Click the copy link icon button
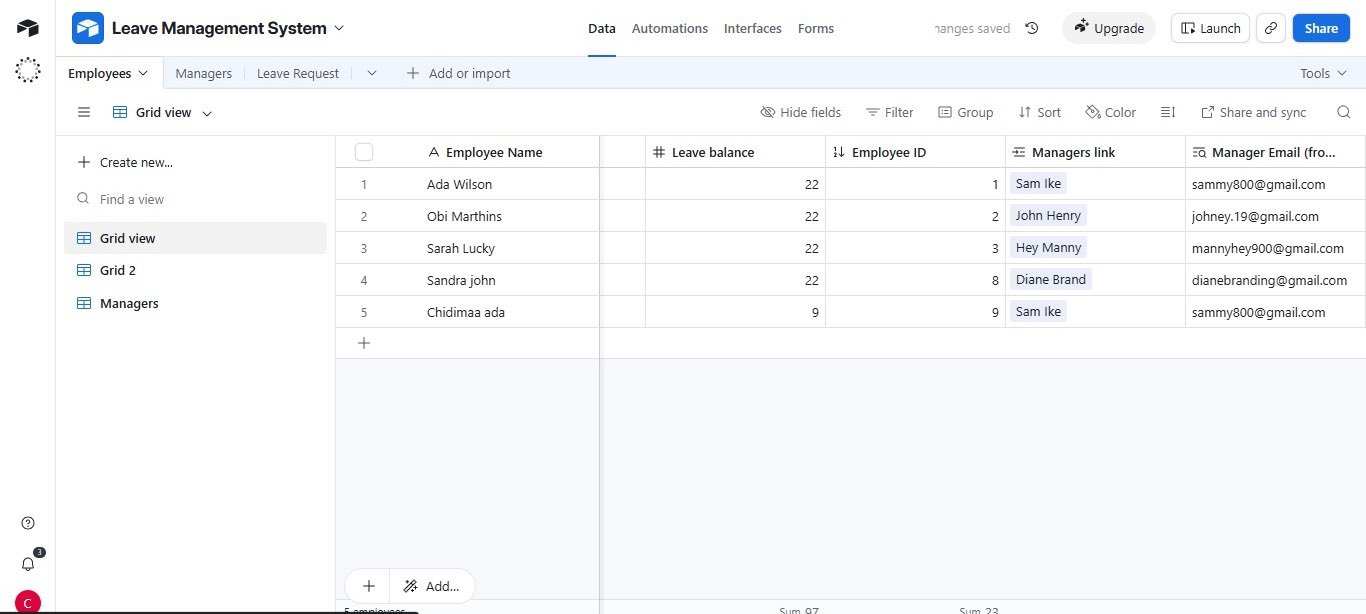This screenshot has width=1366, height=614. point(1270,28)
